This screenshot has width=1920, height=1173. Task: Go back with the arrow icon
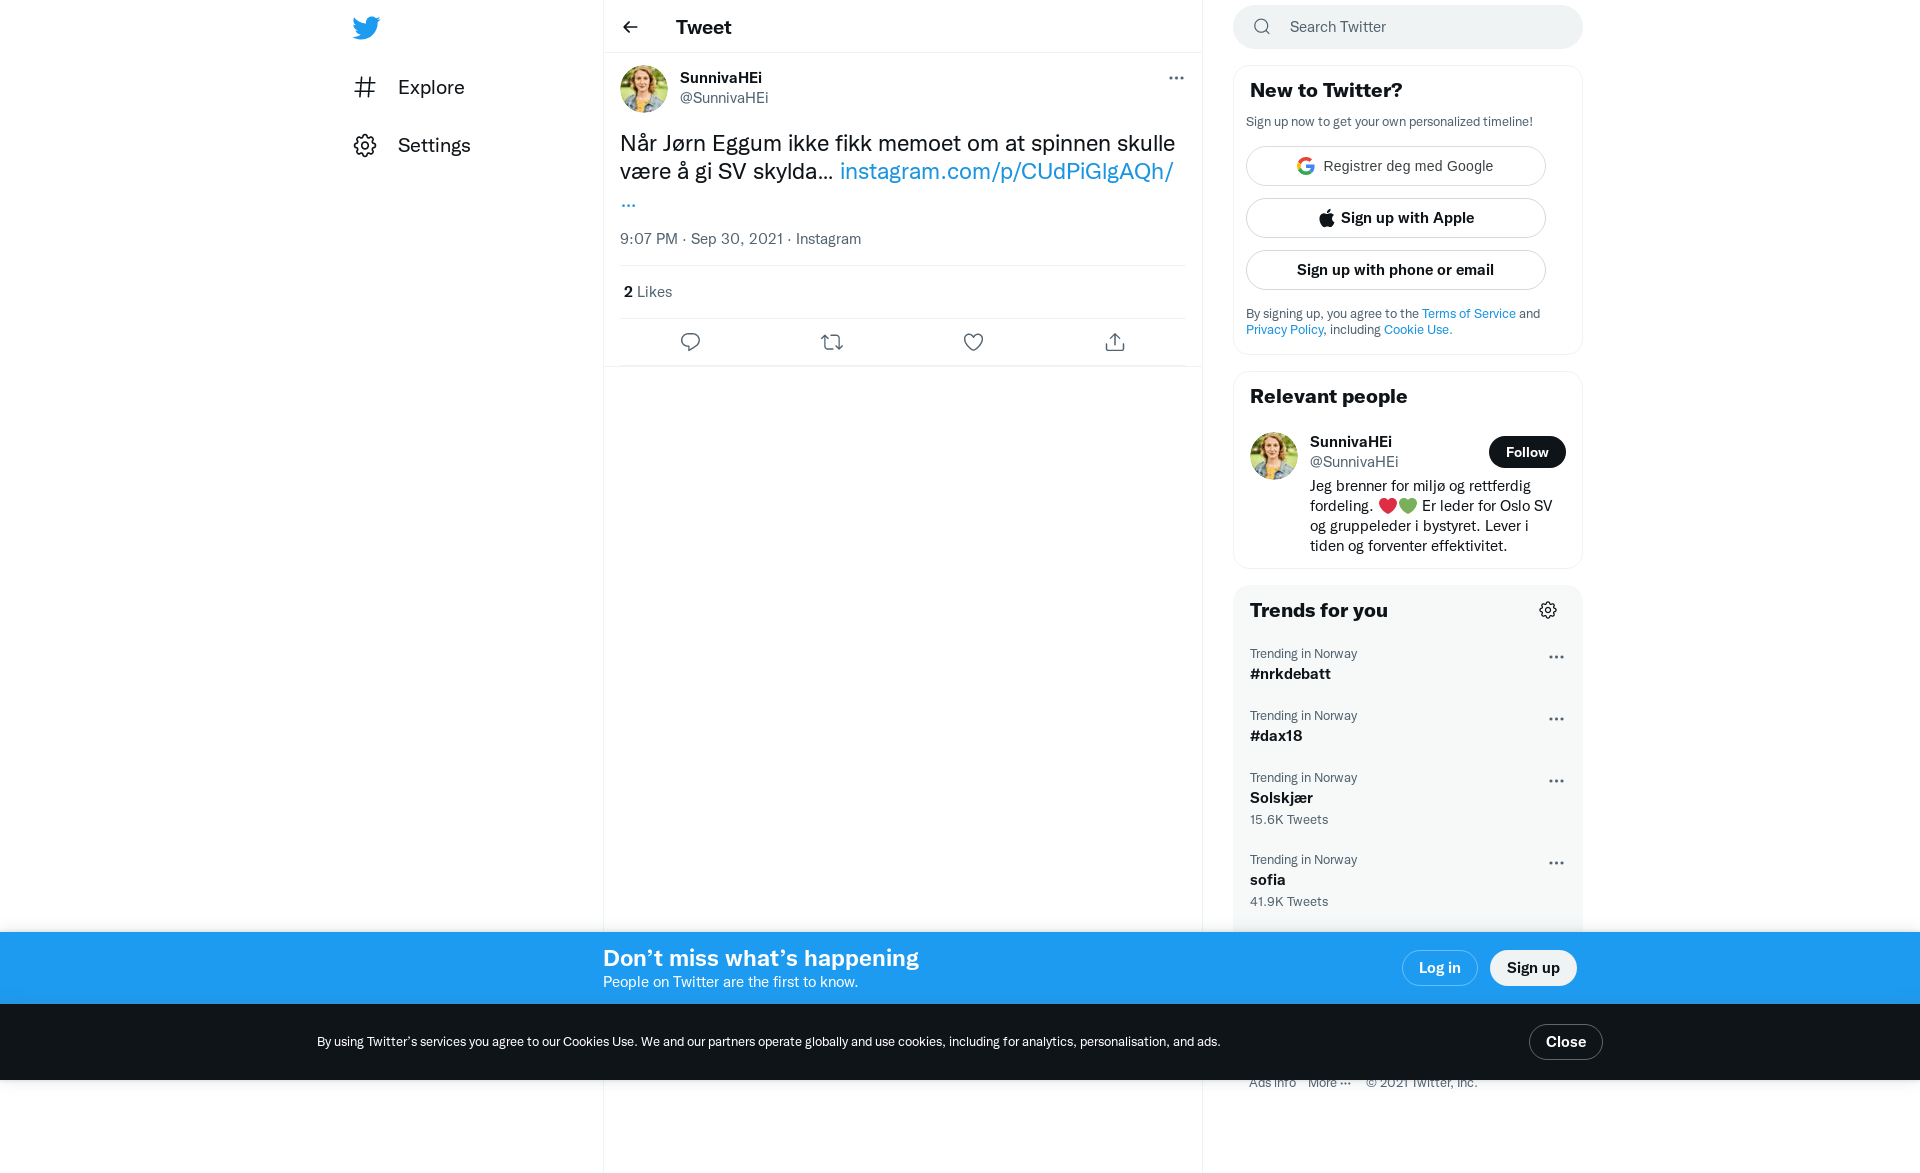pos(630,27)
